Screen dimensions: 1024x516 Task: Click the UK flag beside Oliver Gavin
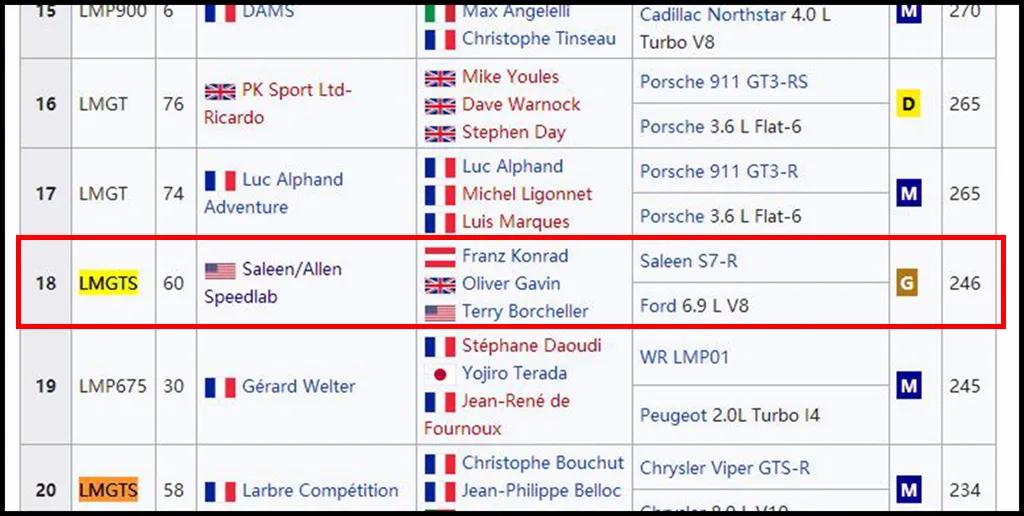point(439,284)
